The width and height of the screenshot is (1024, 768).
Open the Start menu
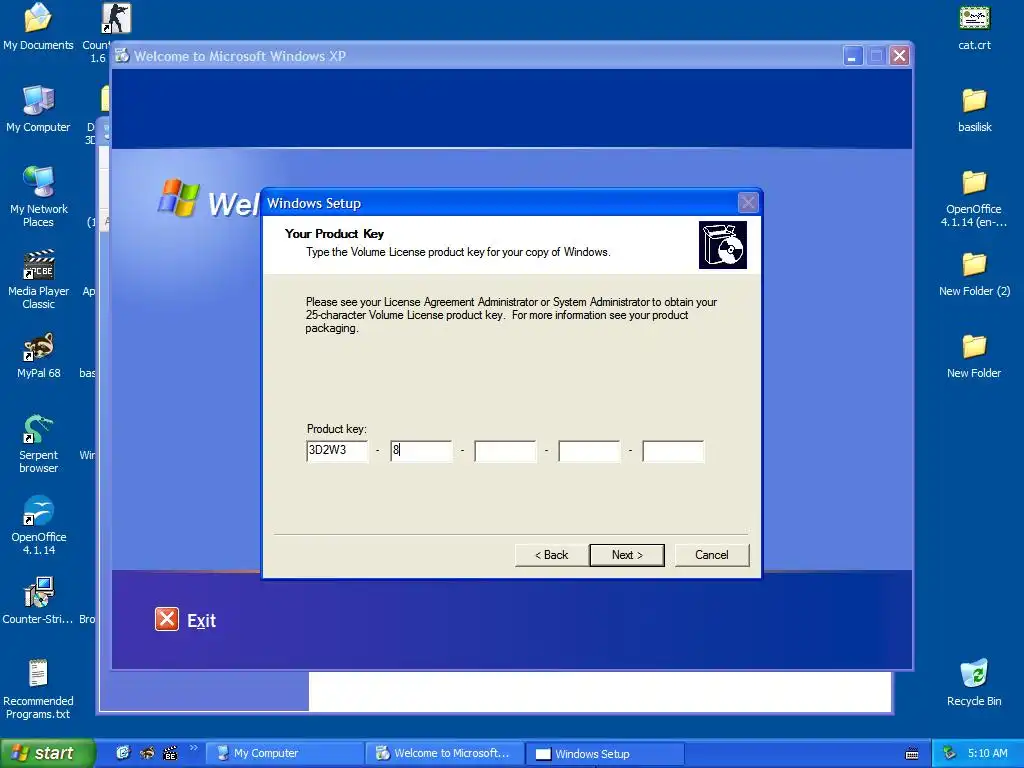click(x=46, y=753)
